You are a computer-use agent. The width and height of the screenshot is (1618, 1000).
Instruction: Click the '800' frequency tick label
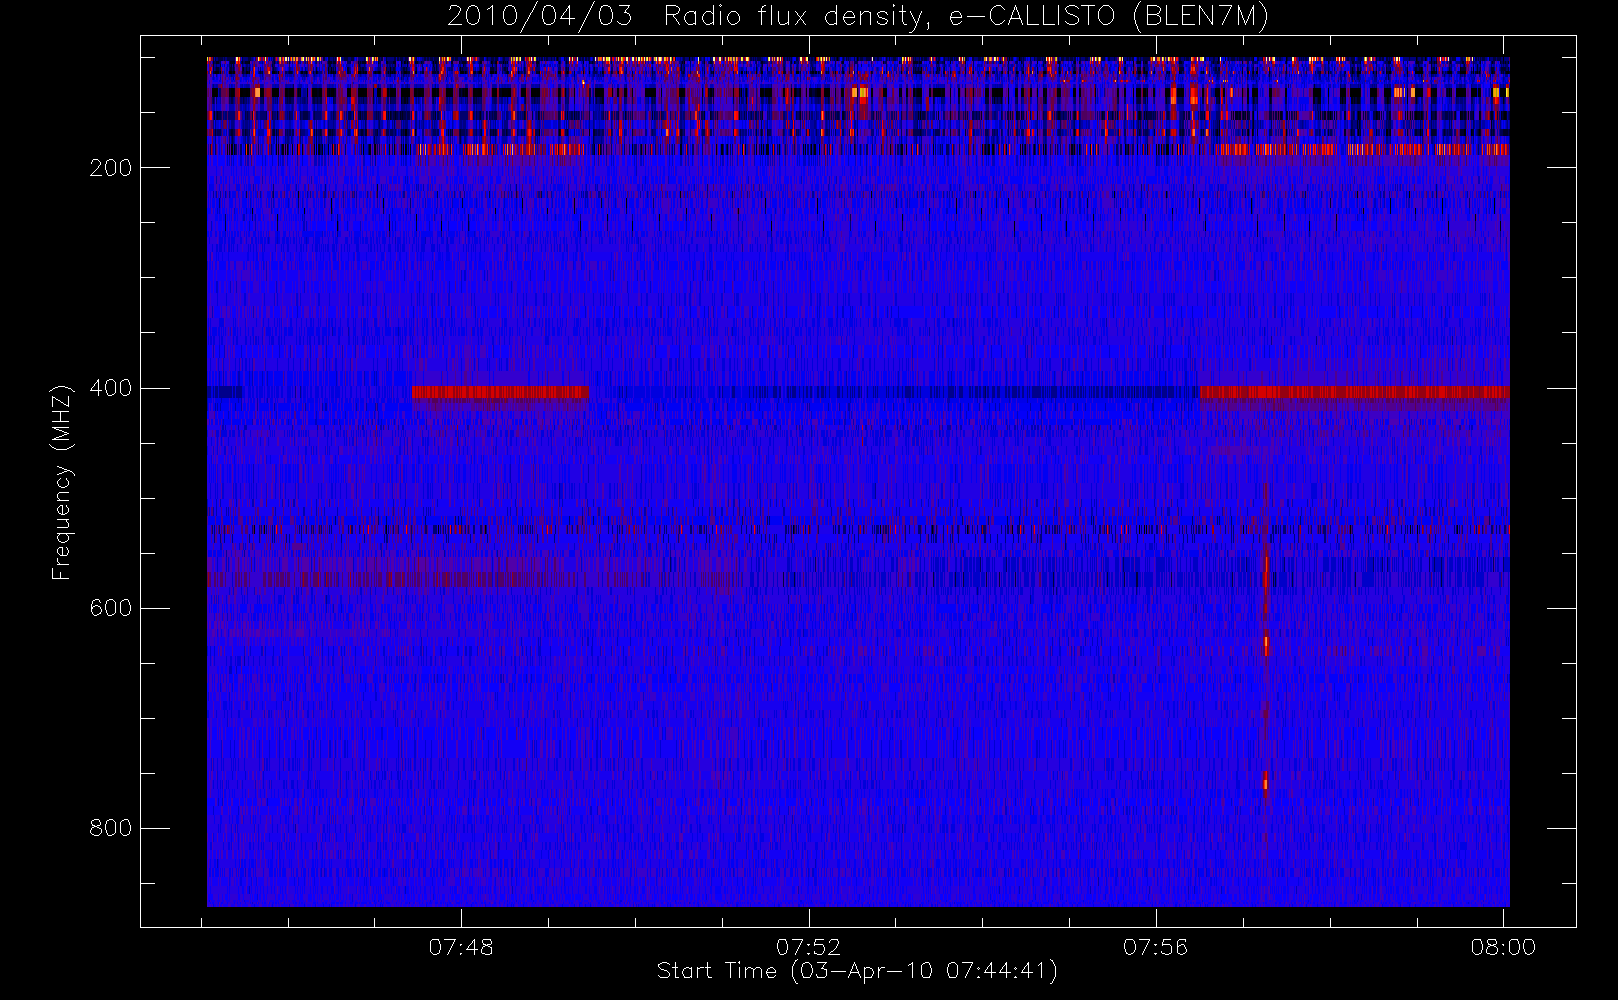tap(111, 828)
